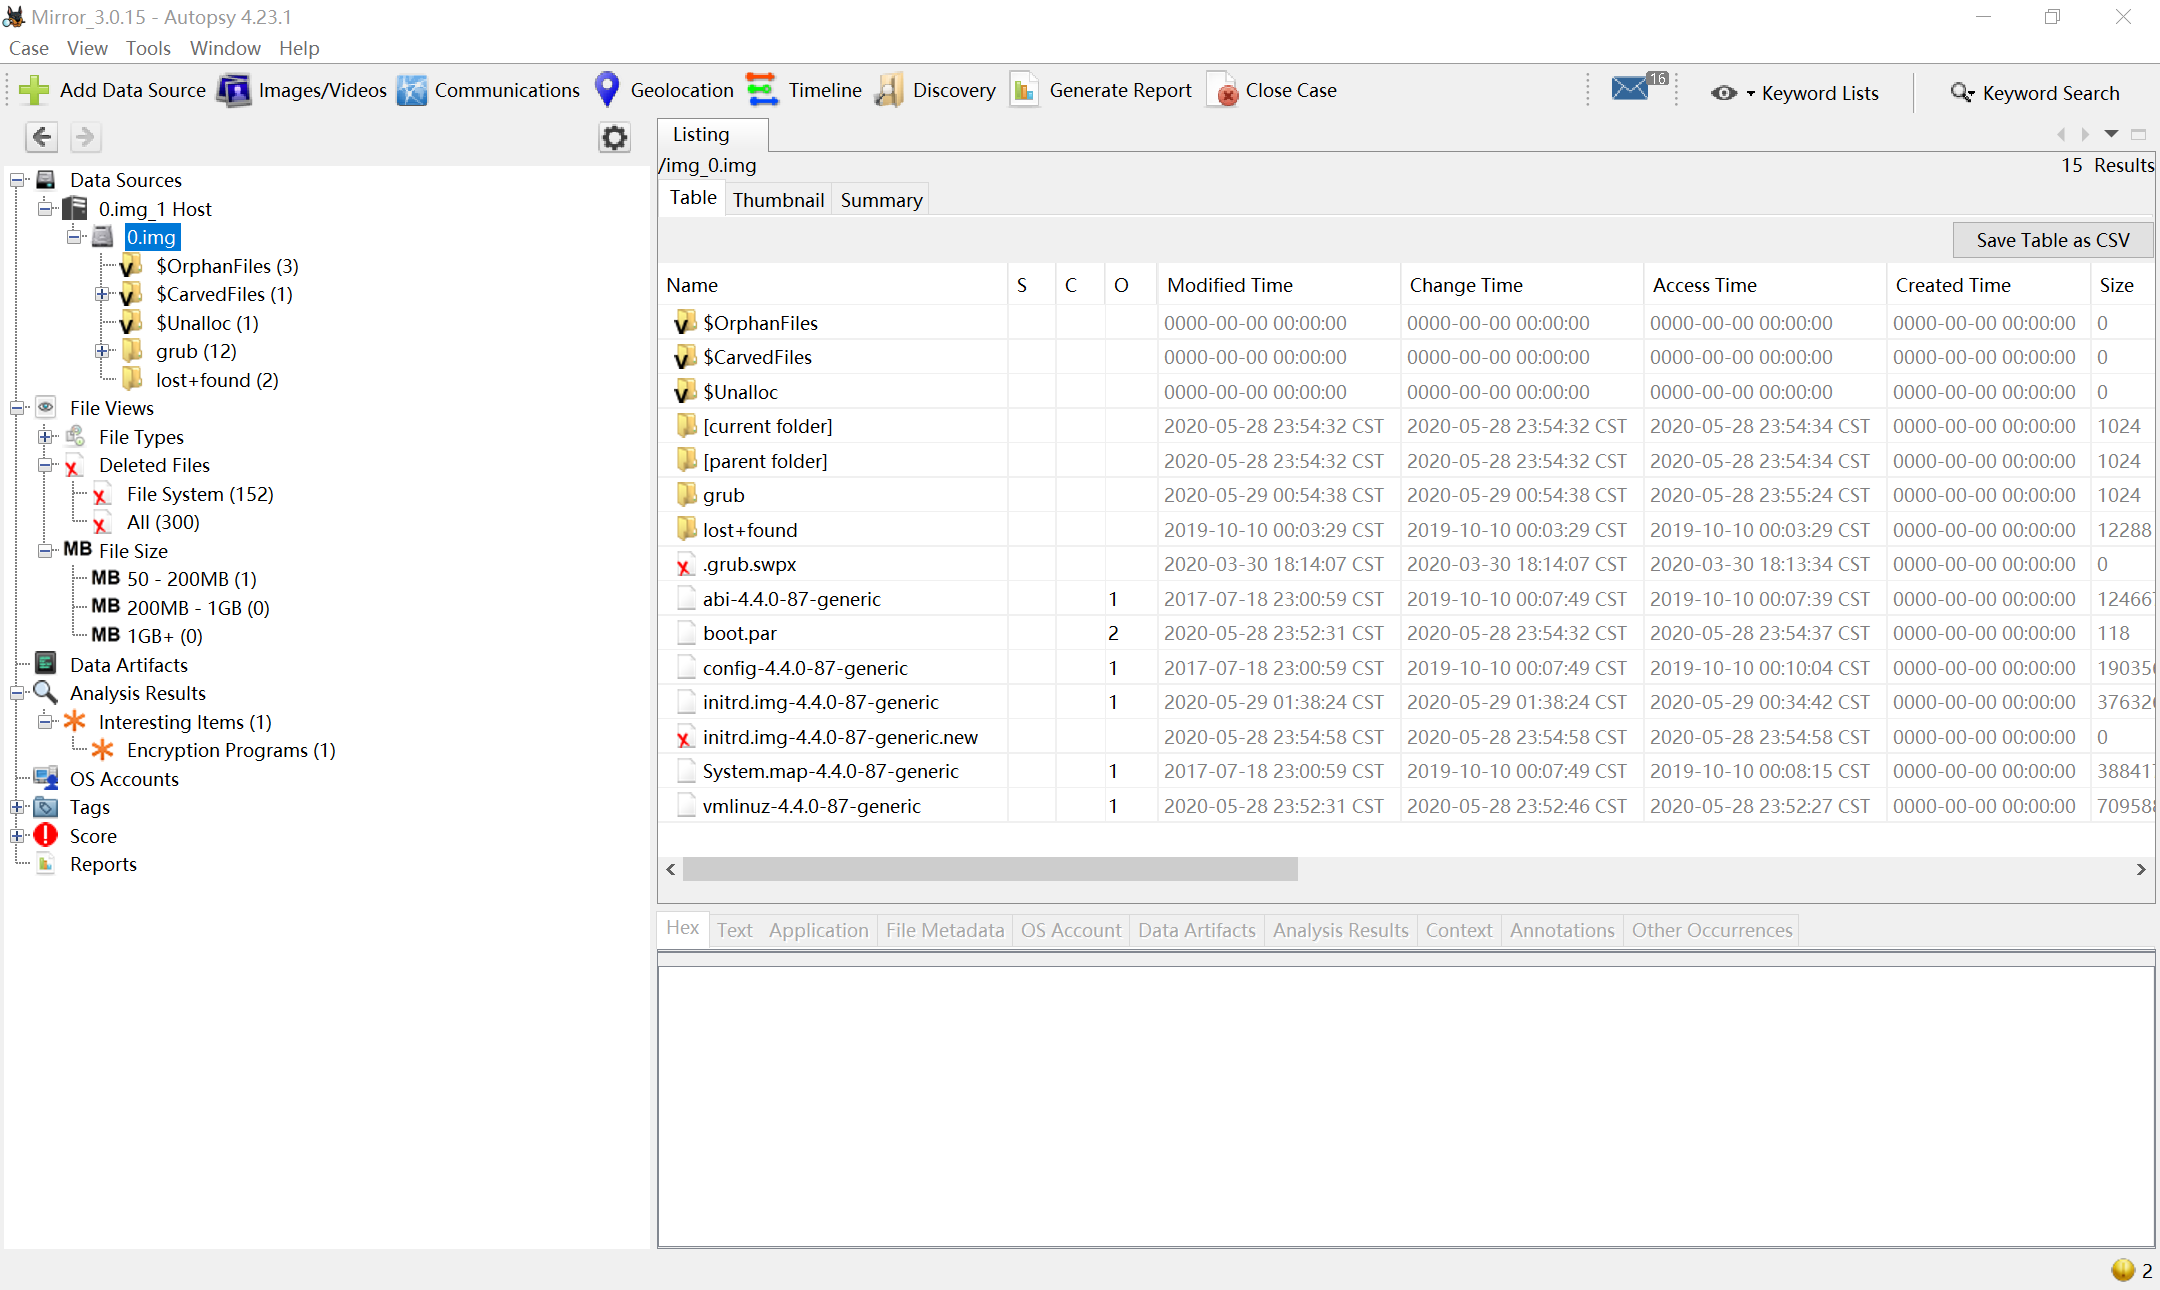Select deleted file .grub.swpx
Viewport: 2160px width, 1290px height.
[1405, 564]
